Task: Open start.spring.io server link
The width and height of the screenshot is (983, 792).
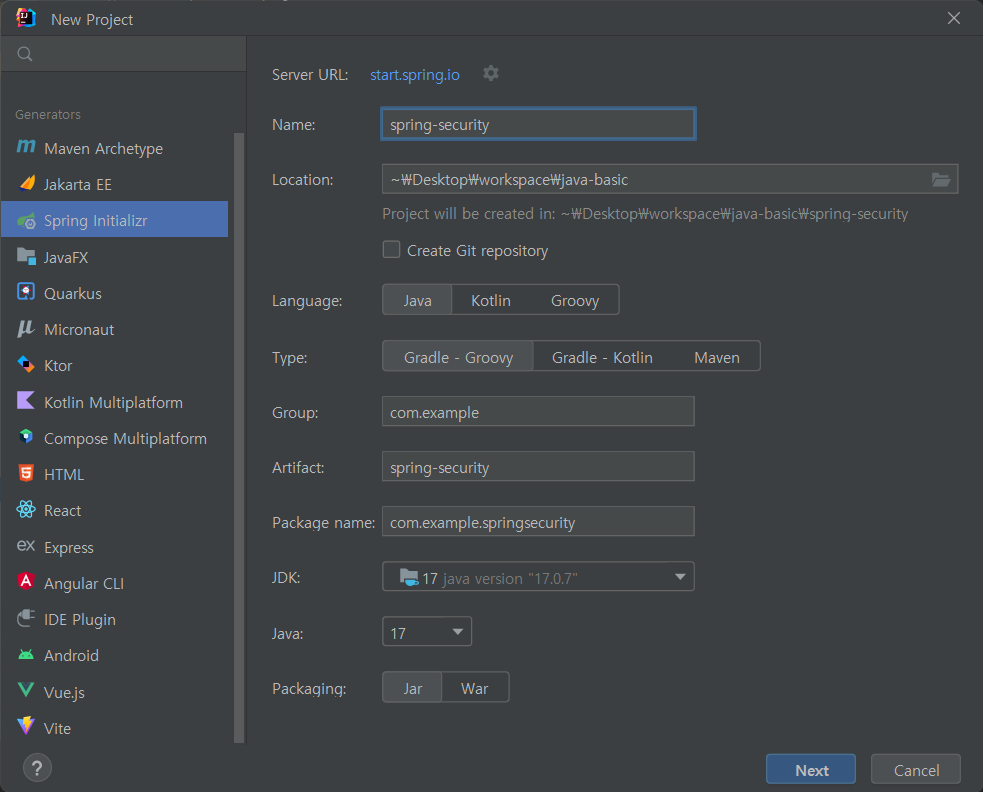Action: coord(414,75)
